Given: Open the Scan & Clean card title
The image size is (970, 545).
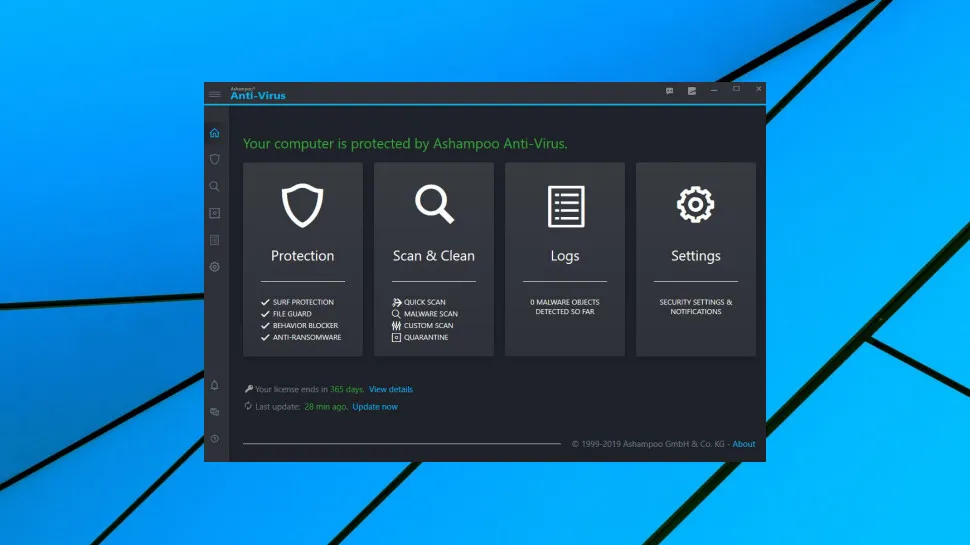Looking at the screenshot, I should coord(434,255).
